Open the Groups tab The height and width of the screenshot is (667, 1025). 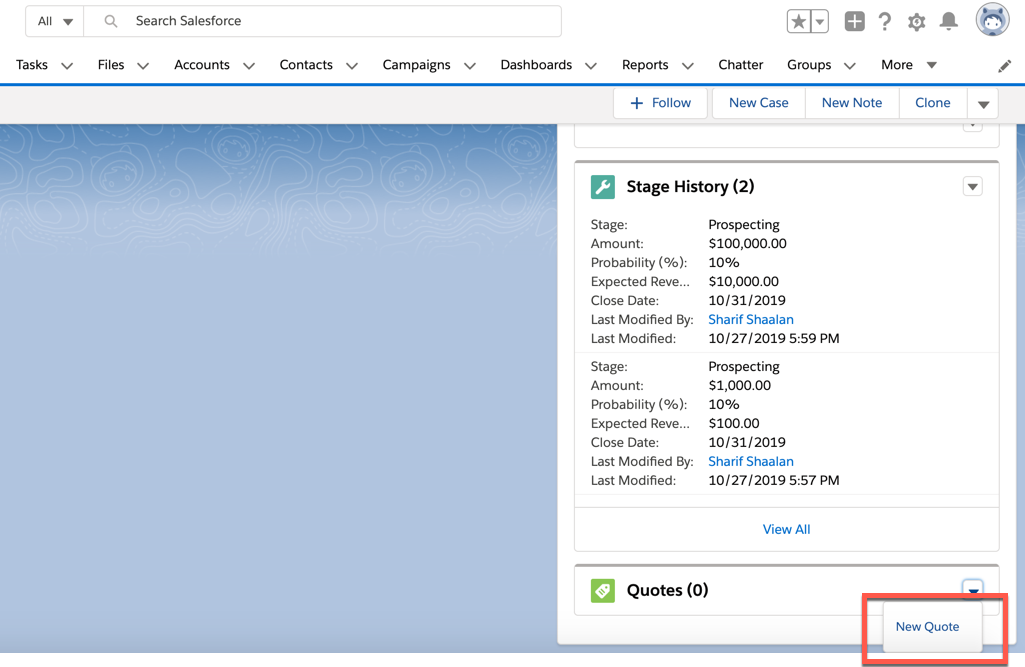pos(809,65)
